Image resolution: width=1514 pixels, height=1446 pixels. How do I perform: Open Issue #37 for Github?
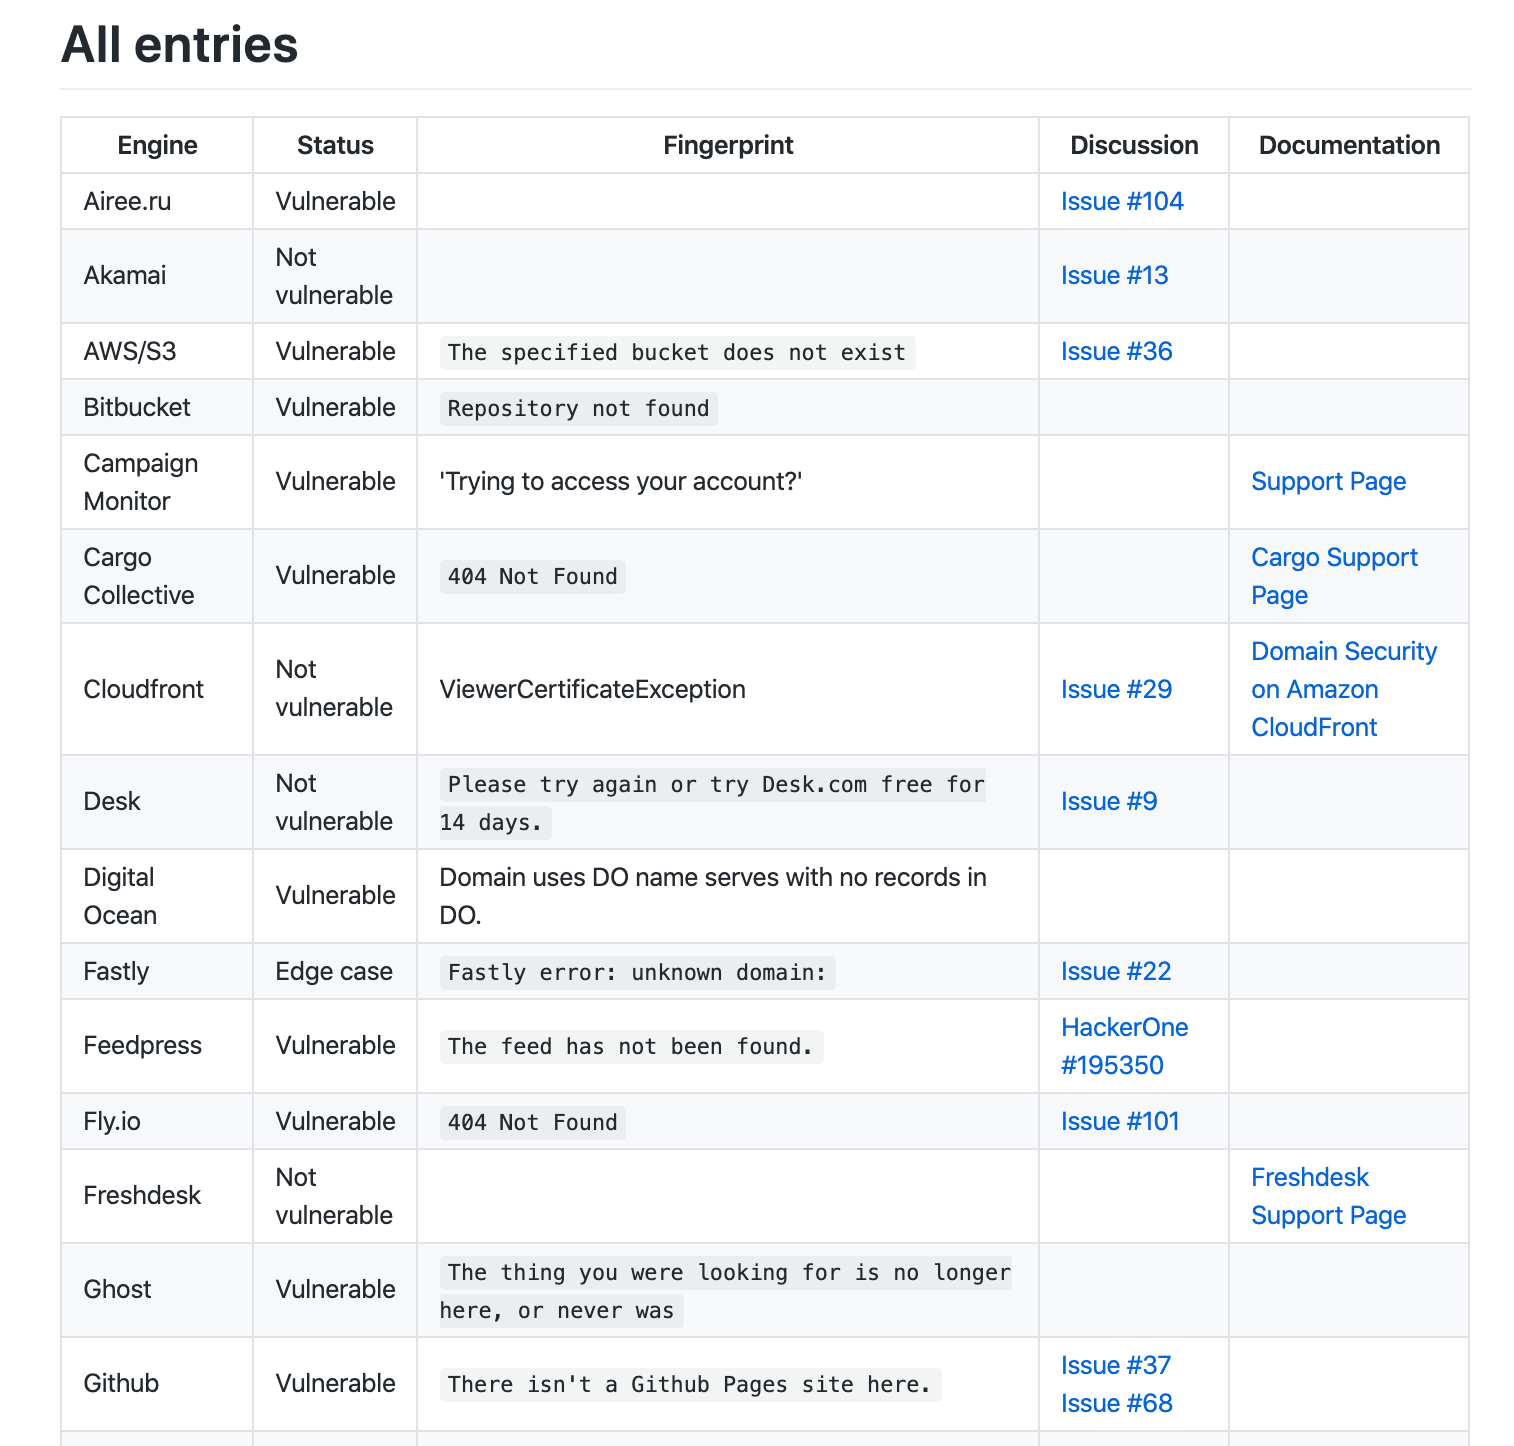[x=1116, y=1365]
